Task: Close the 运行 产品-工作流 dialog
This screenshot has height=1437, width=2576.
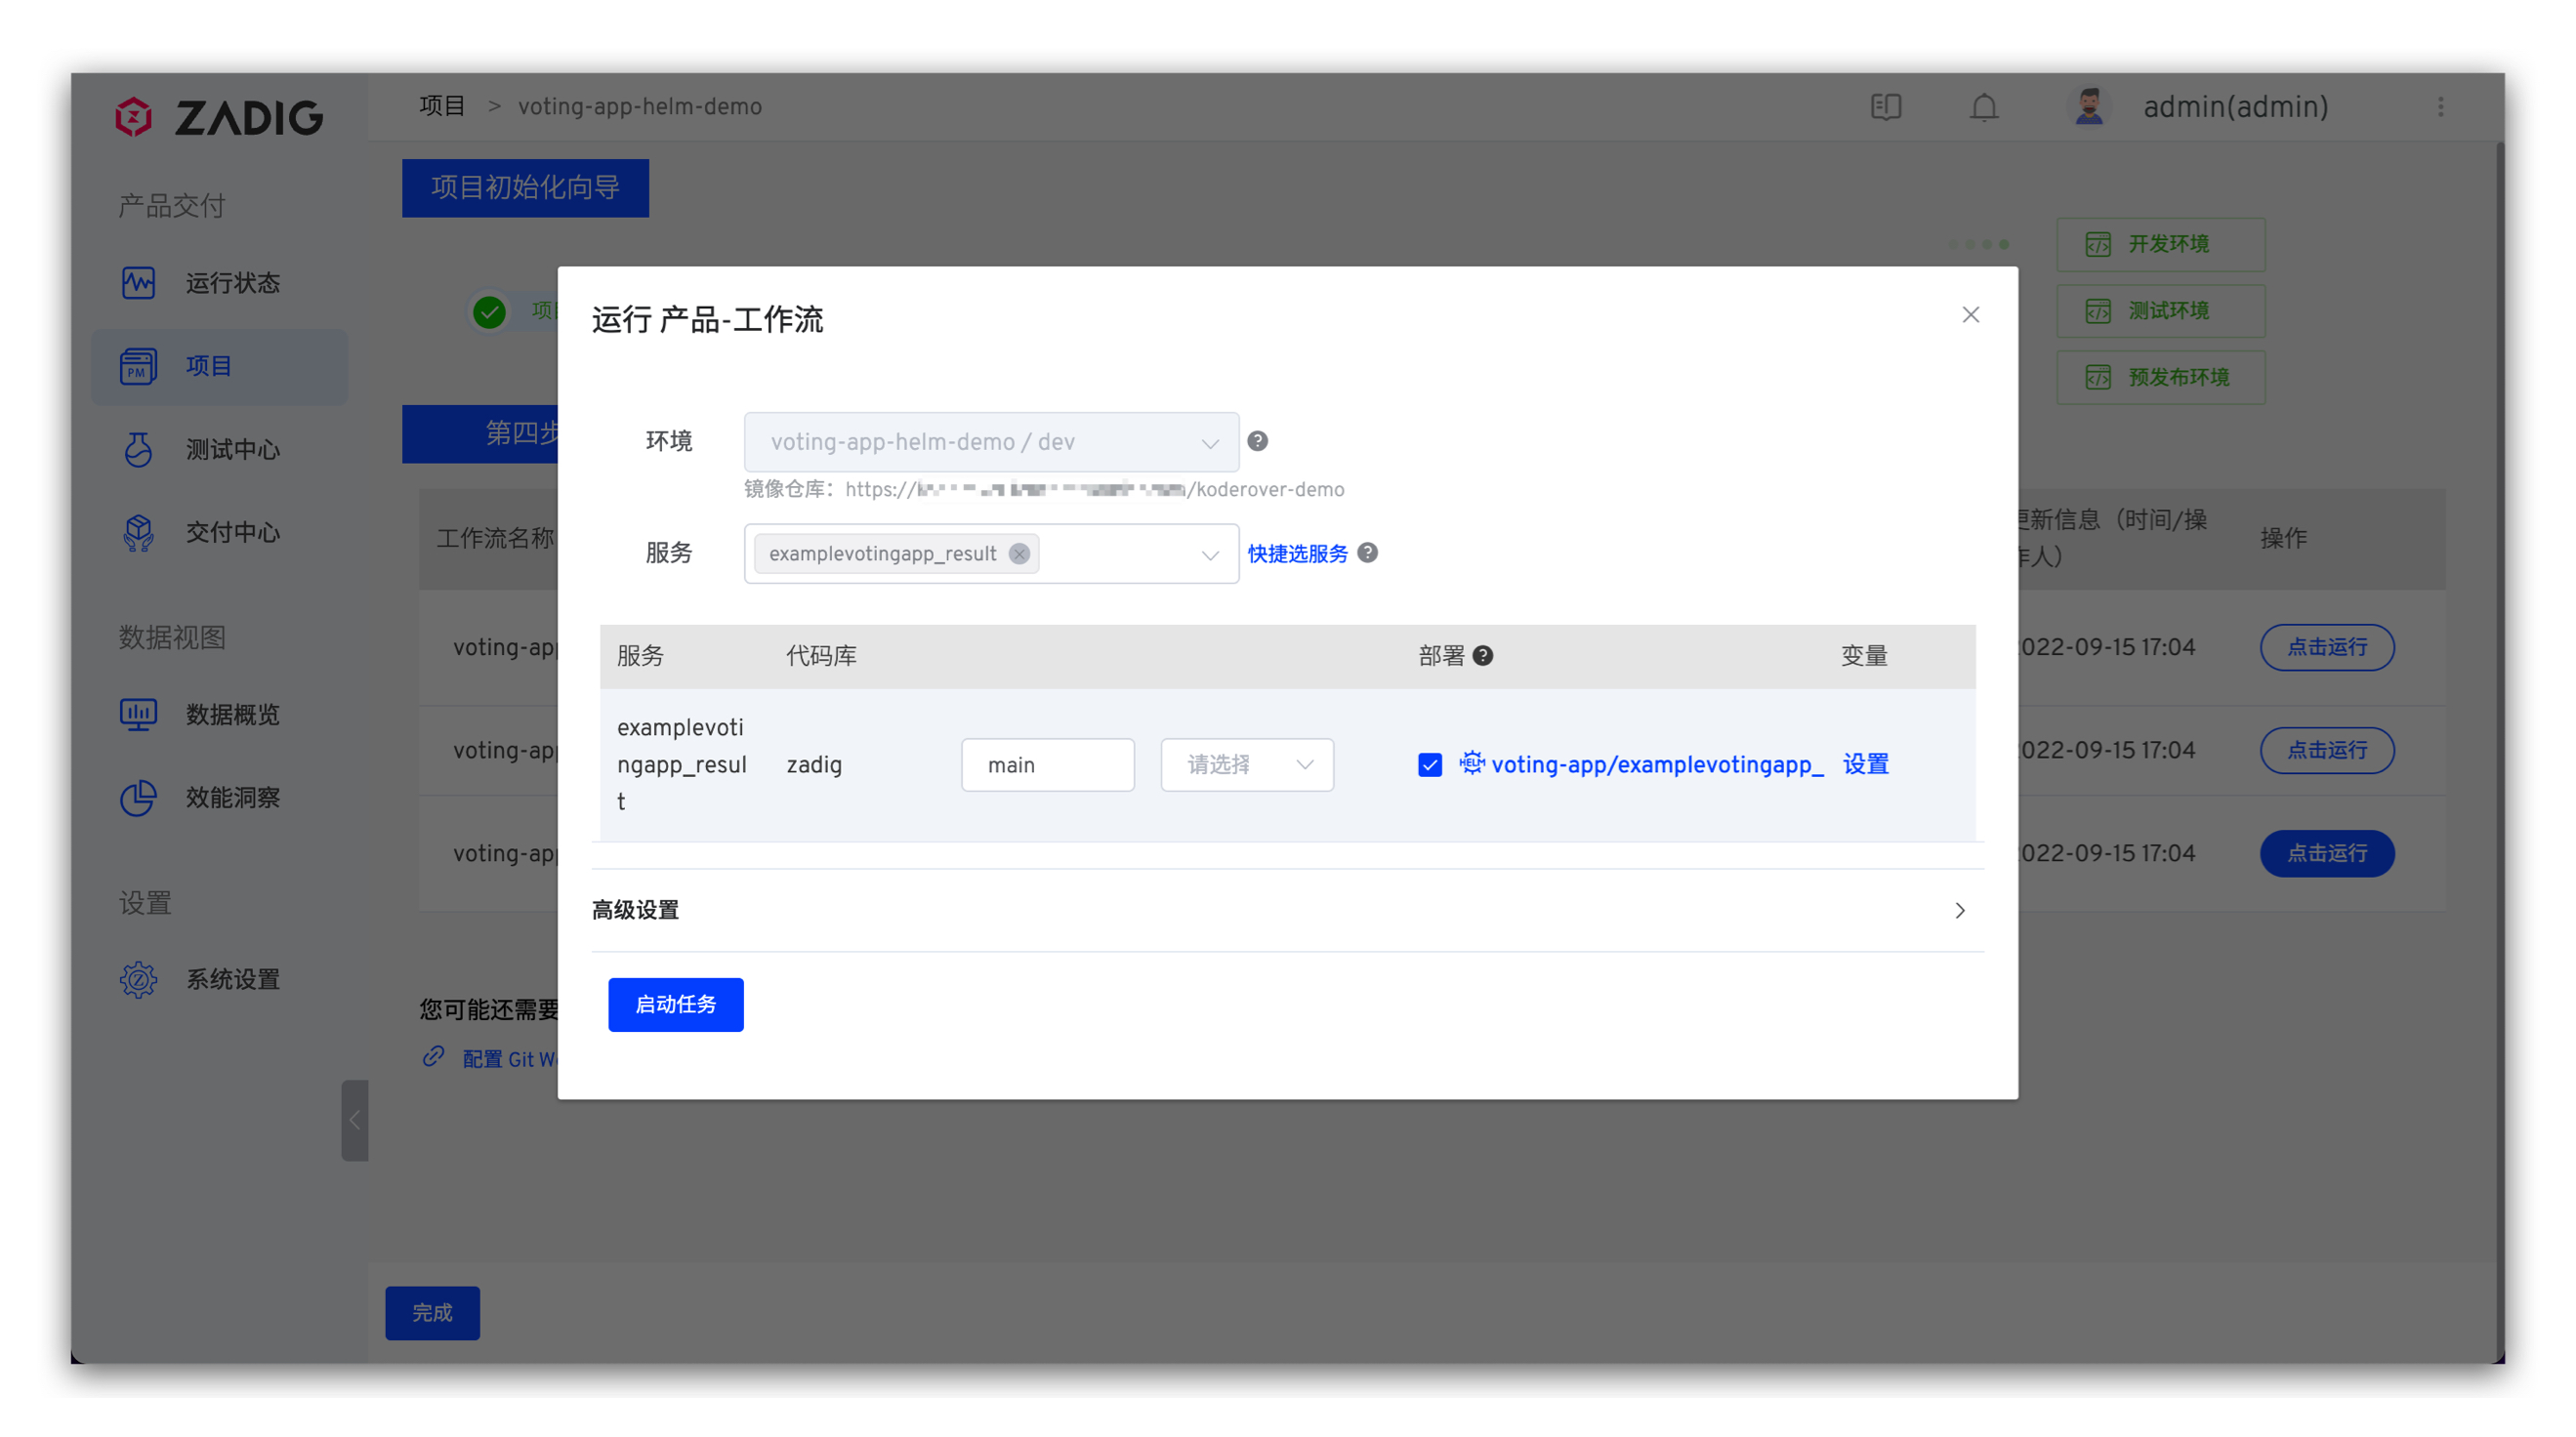Action: pos(1970,315)
